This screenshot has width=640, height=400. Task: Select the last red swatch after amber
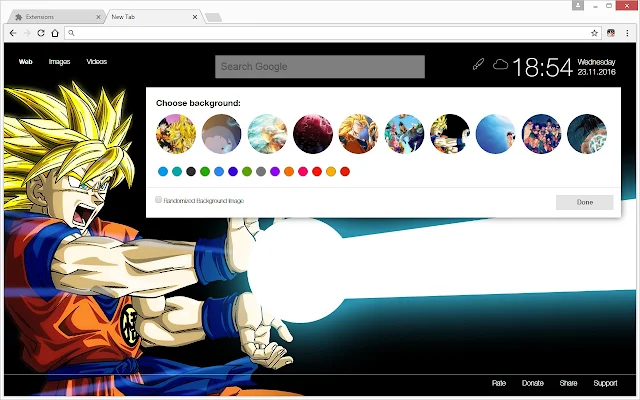click(345, 171)
